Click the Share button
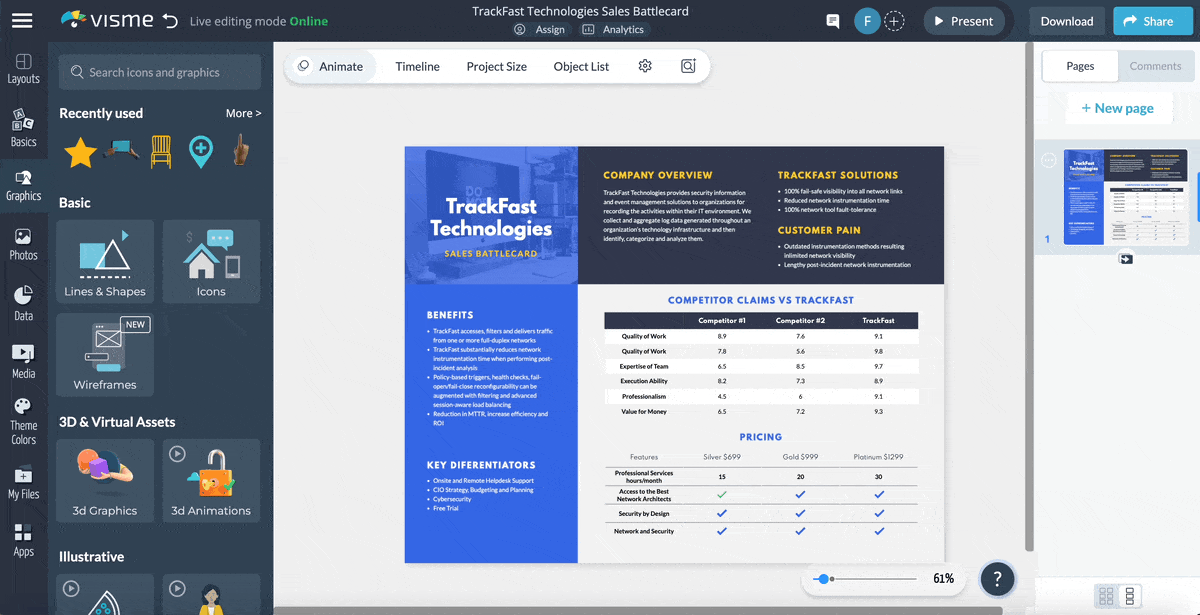The height and width of the screenshot is (615, 1200). (1153, 21)
